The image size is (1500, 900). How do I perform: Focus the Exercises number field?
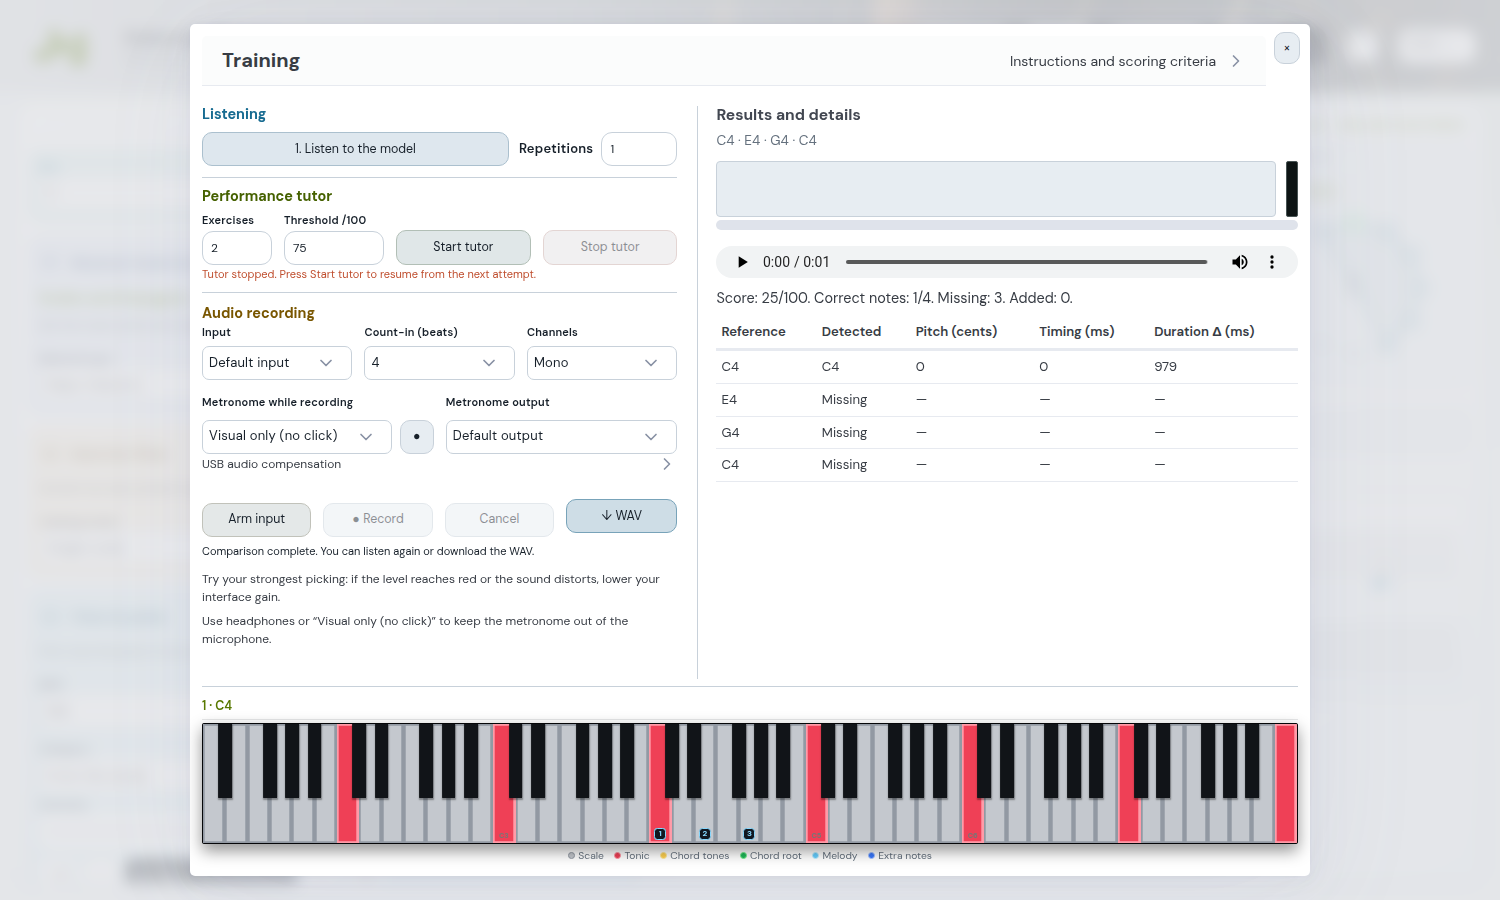[x=237, y=248]
